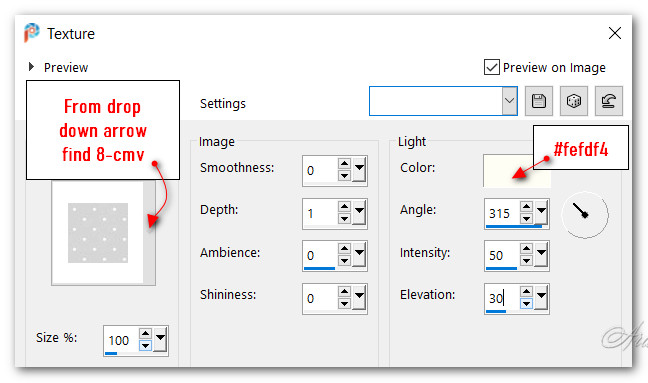Click the texture thumbnail preview
Image resolution: width=648 pixels, height=383 pixels.
pos(98,233)
